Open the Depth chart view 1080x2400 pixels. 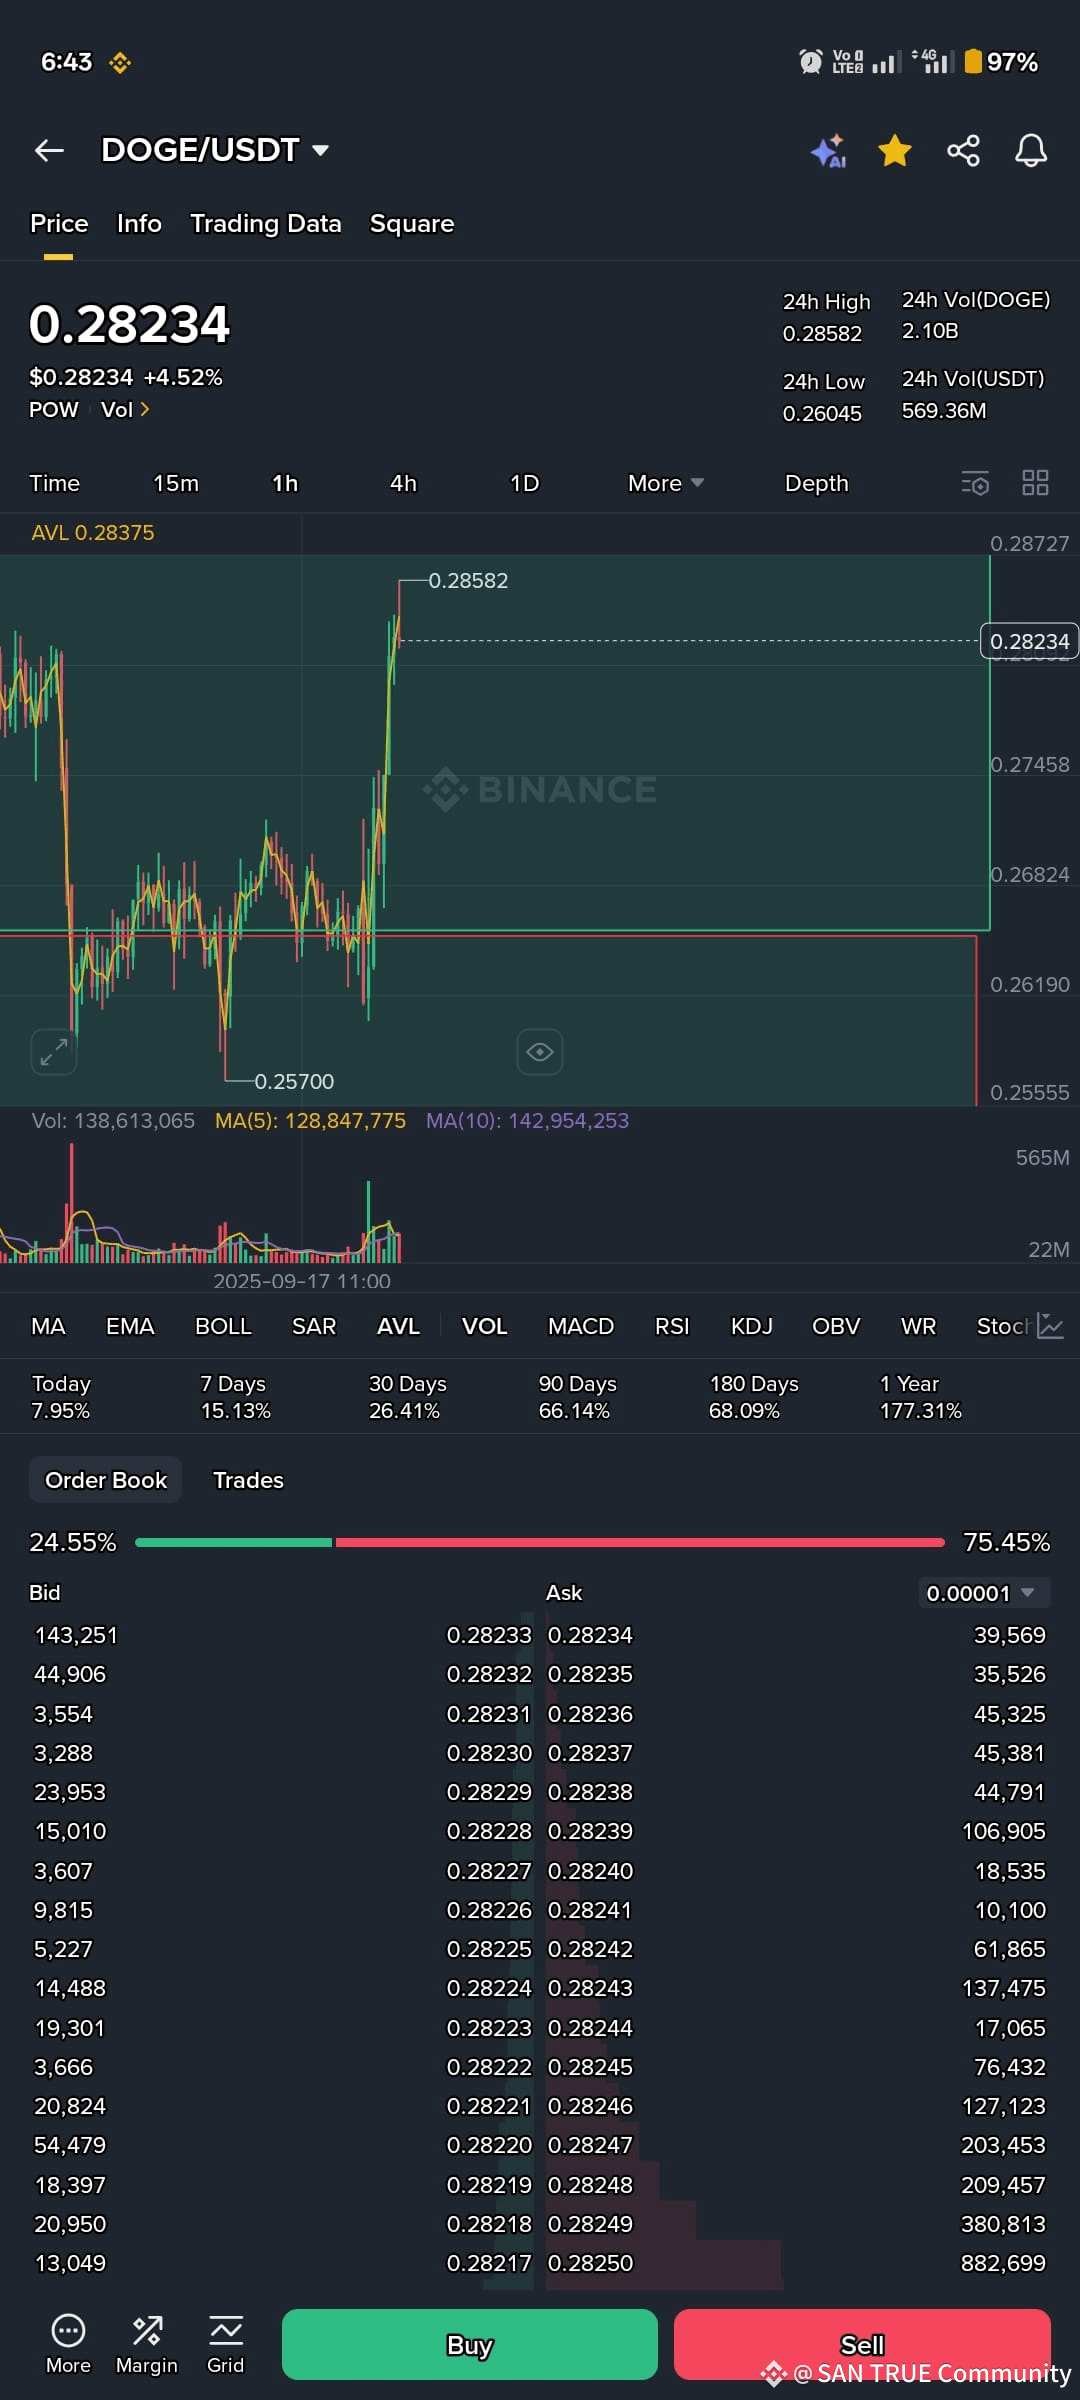pos(816,483)
